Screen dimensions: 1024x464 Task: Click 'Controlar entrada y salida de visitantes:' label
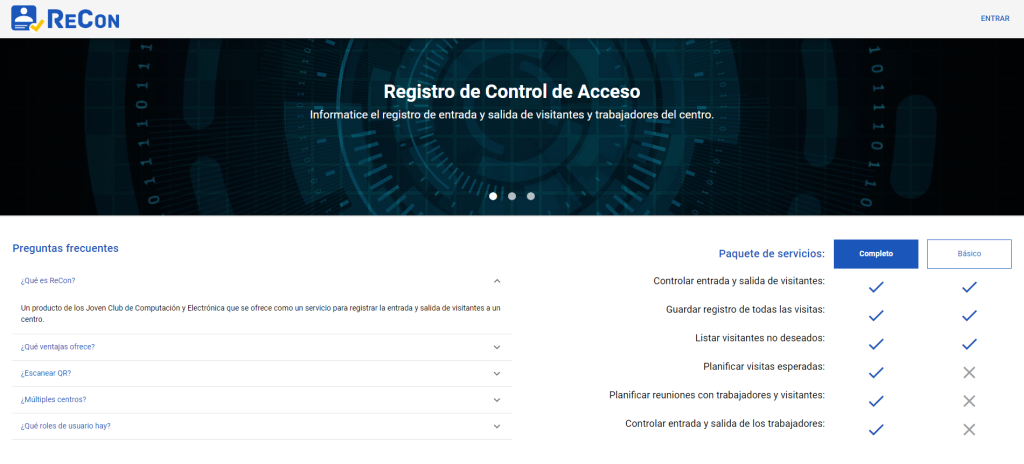[x=739, y=281]
